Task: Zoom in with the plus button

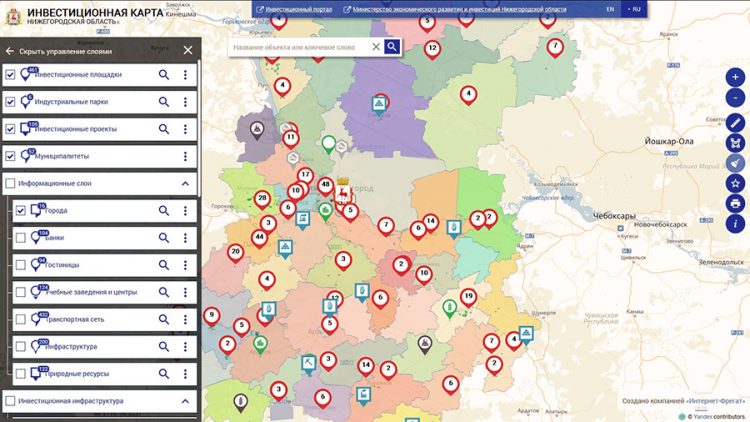Action: click(x=735, y=77)
